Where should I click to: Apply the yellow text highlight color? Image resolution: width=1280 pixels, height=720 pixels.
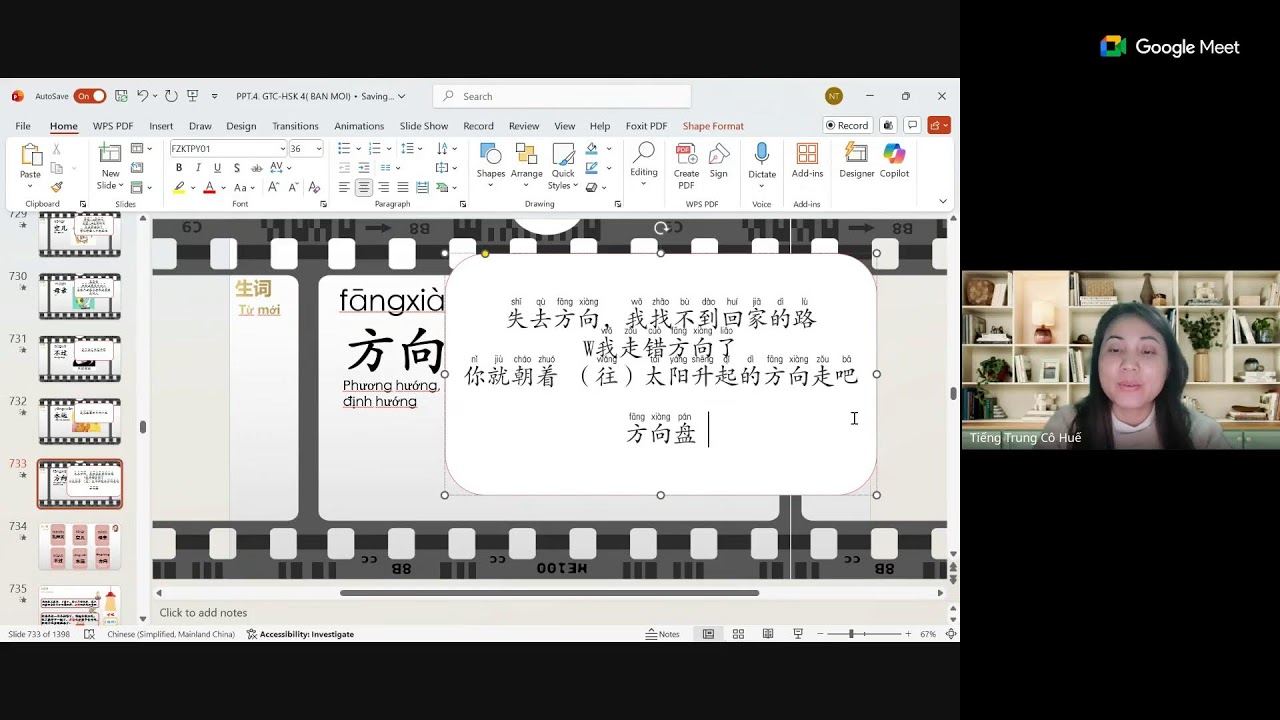click(x=179, y=187)
